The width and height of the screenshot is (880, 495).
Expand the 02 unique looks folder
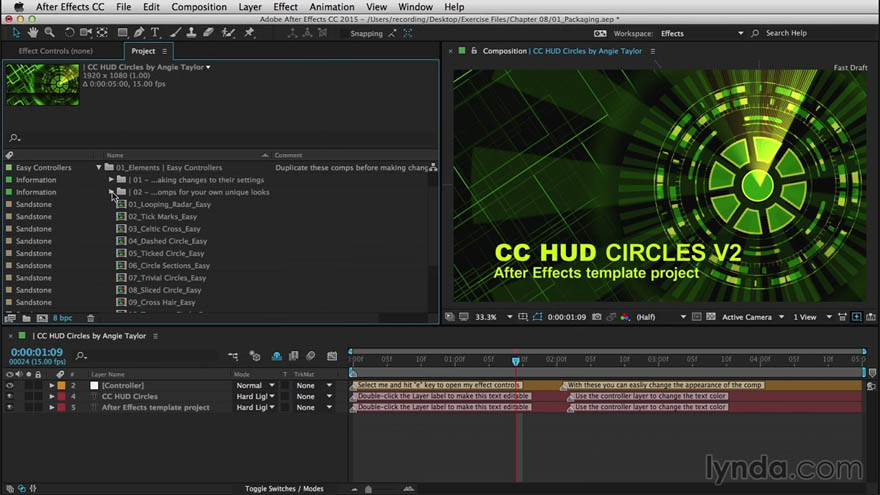point(111,192)
